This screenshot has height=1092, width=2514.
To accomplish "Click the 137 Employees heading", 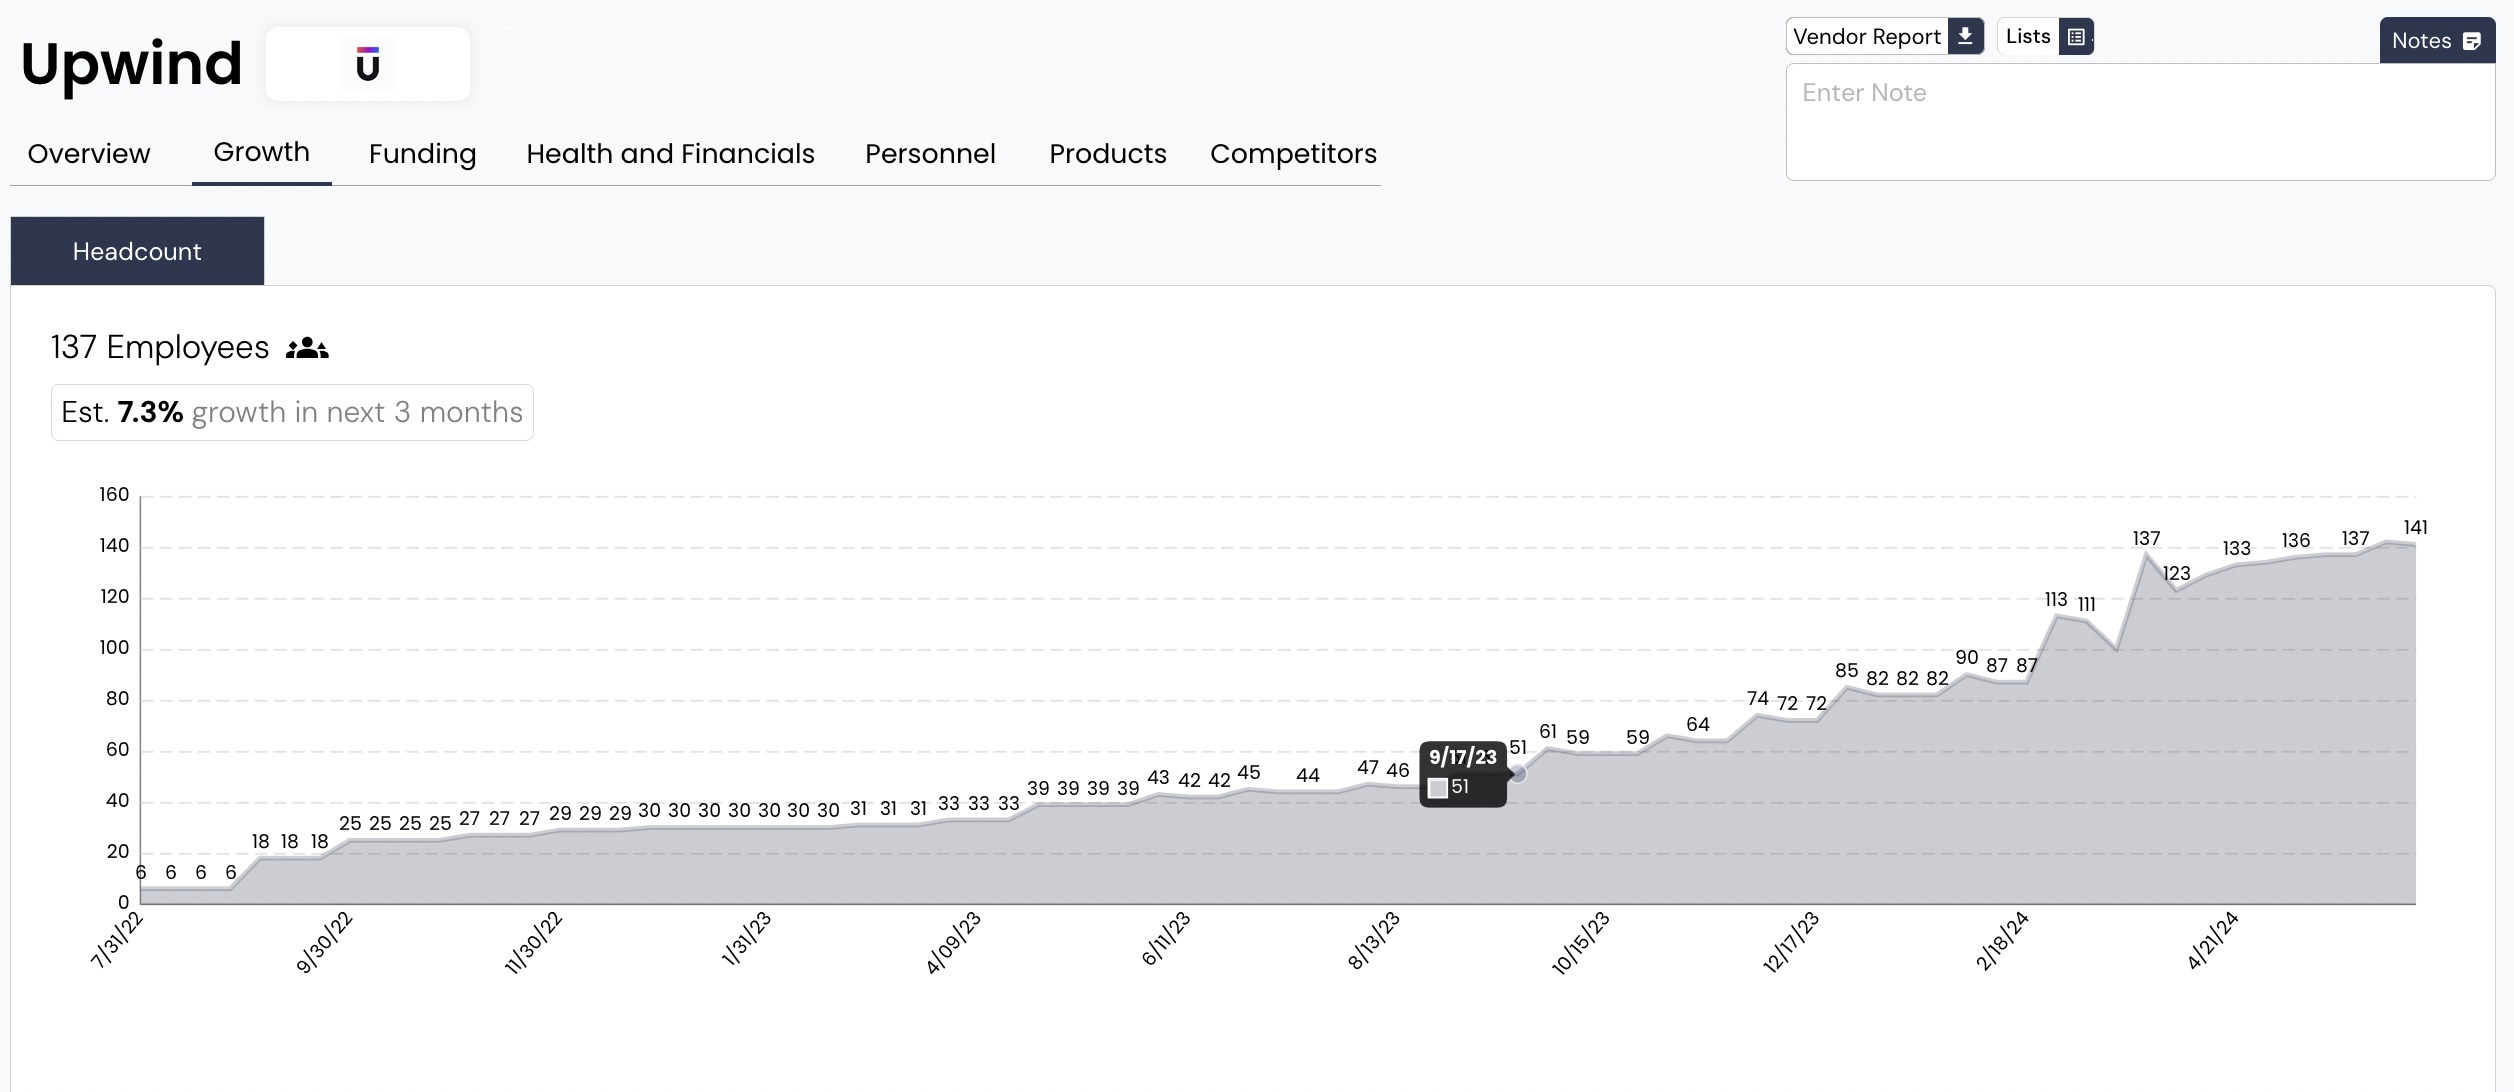I will click(160, 347).
